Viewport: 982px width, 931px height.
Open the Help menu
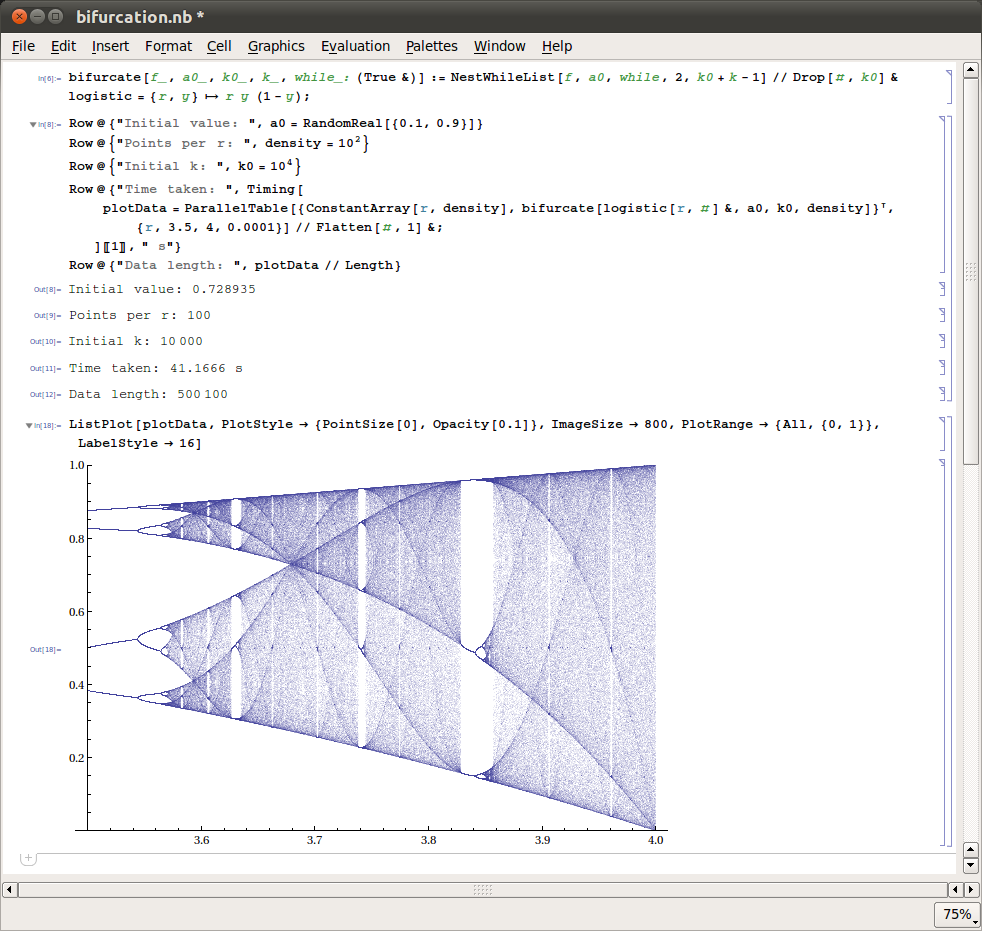(557, 46)
